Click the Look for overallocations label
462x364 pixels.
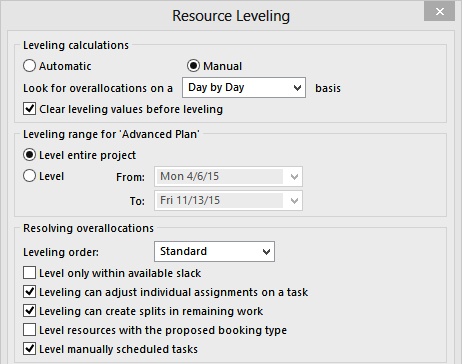point(98,88)
